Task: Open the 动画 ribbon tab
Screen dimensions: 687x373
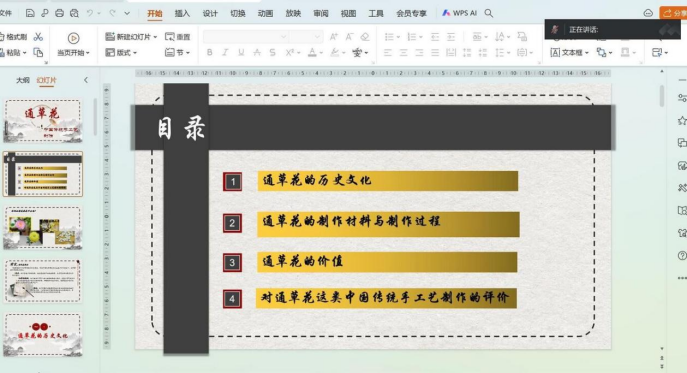Action: point(266,14)
